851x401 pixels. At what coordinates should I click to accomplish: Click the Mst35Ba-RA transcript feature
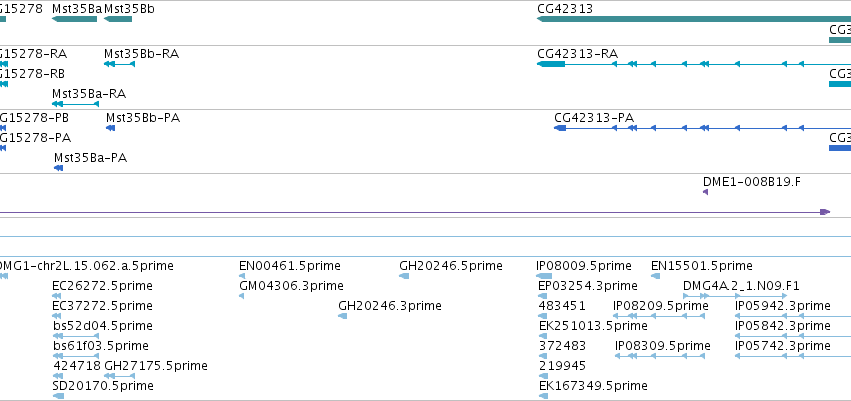(x=75, y=104)
